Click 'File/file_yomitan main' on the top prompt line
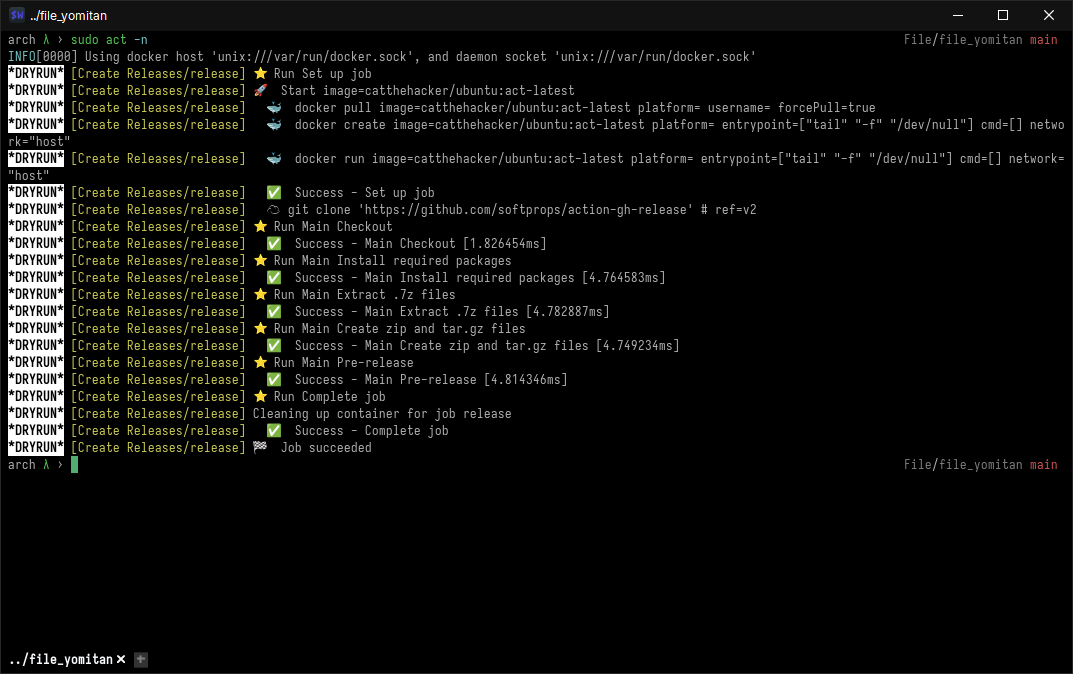The width and height of the screenshot is (1073, 674). [980, 40]
